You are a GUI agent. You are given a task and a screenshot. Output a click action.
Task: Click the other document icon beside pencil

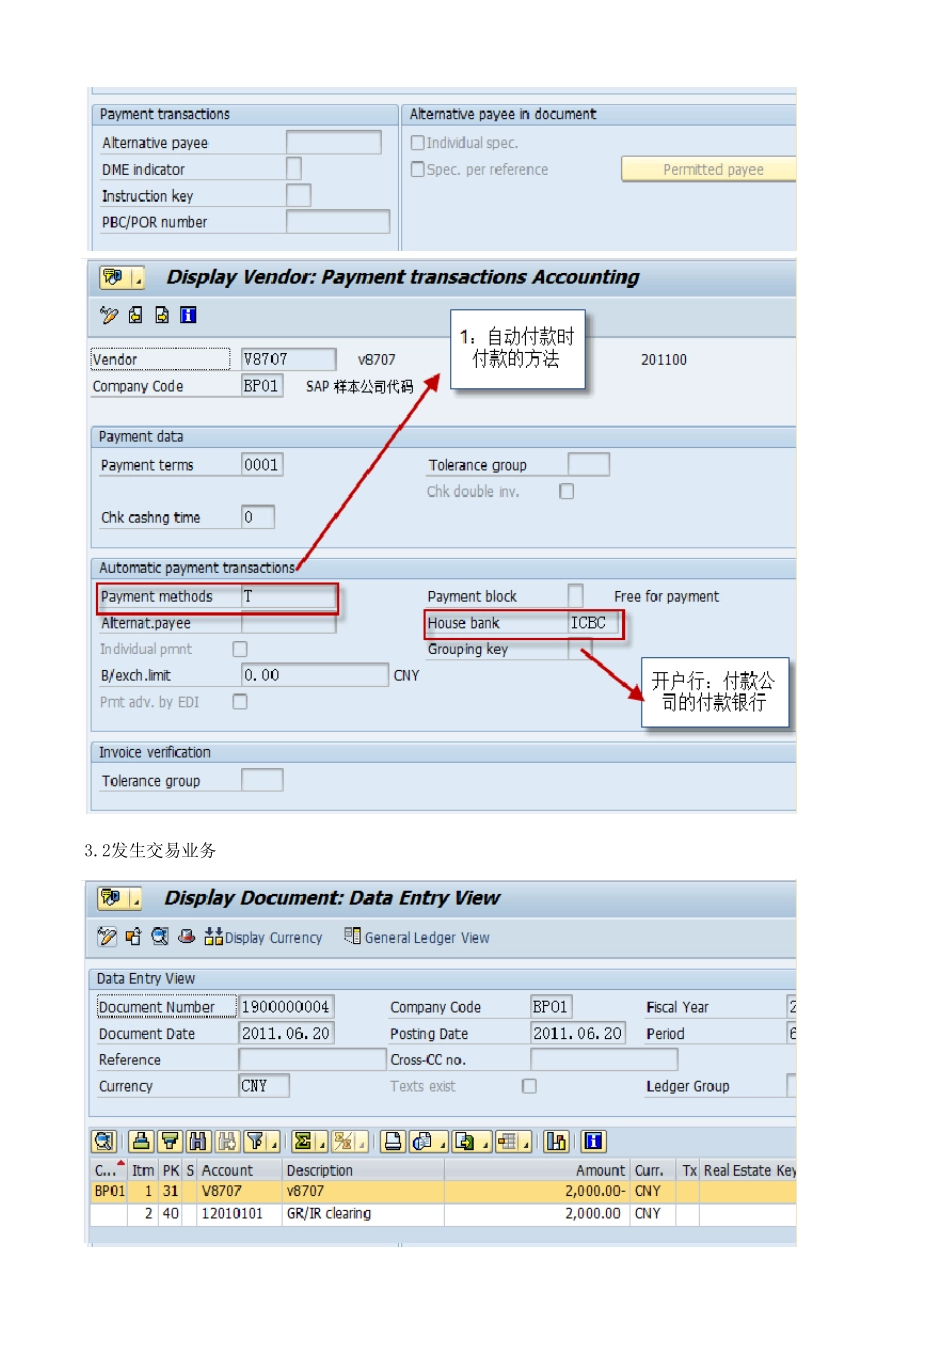pyautogui.click(x=133, y=937)
